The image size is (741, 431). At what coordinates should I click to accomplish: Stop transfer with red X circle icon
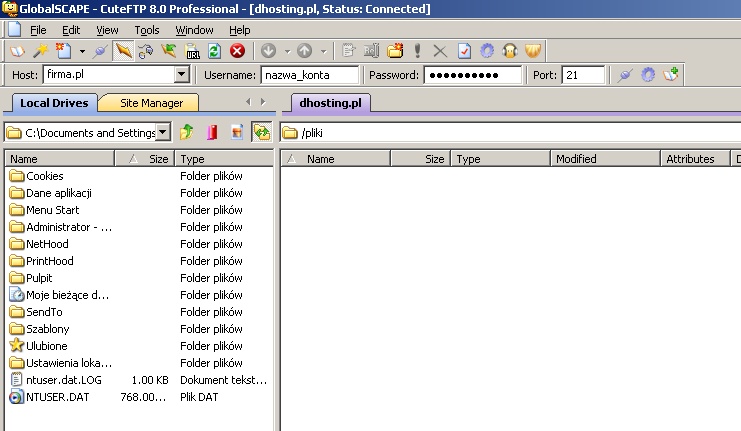237,51
